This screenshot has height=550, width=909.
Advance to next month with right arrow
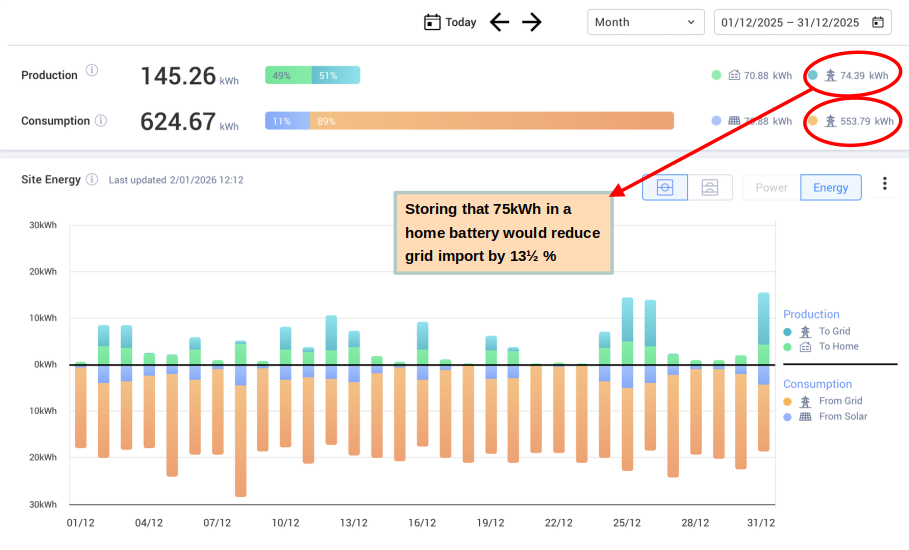tap(532, 22)
